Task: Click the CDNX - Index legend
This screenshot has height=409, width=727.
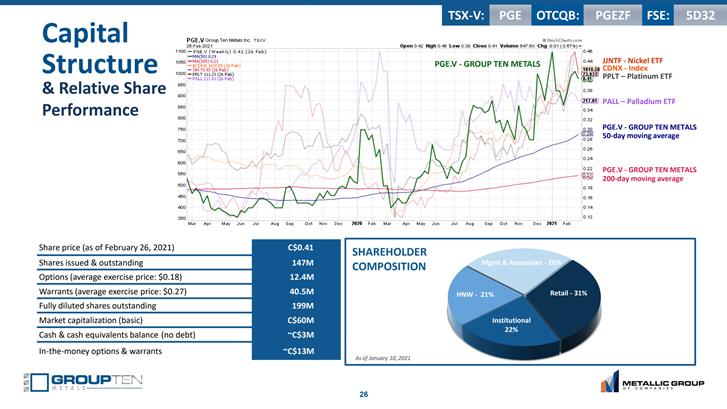Action: click(625, 68)
